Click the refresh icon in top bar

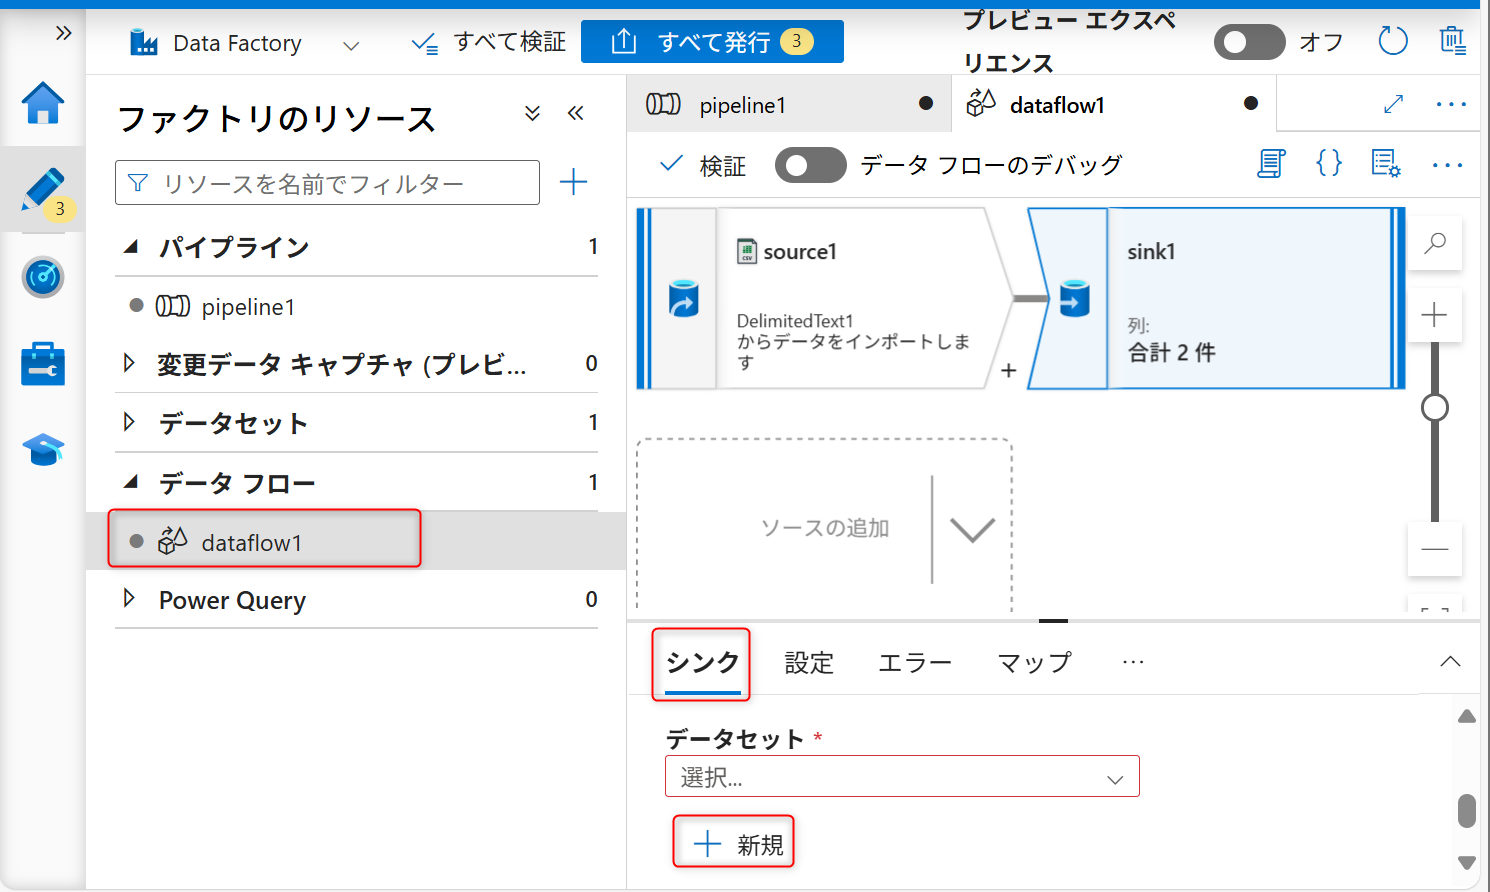tap(1392, 42)
